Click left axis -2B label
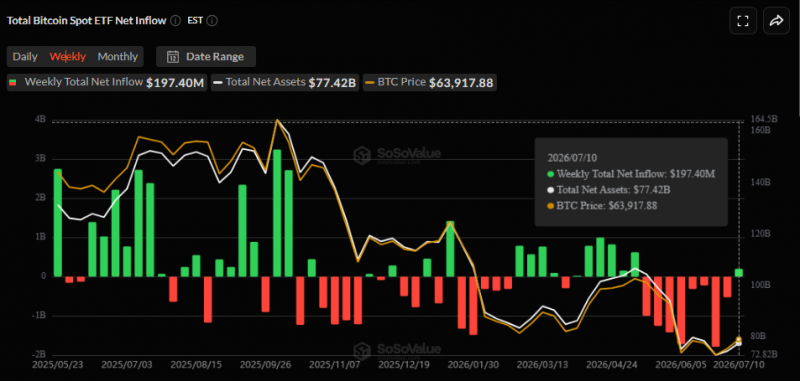Viewport: 800px width, 381px height. click(39, 354)
